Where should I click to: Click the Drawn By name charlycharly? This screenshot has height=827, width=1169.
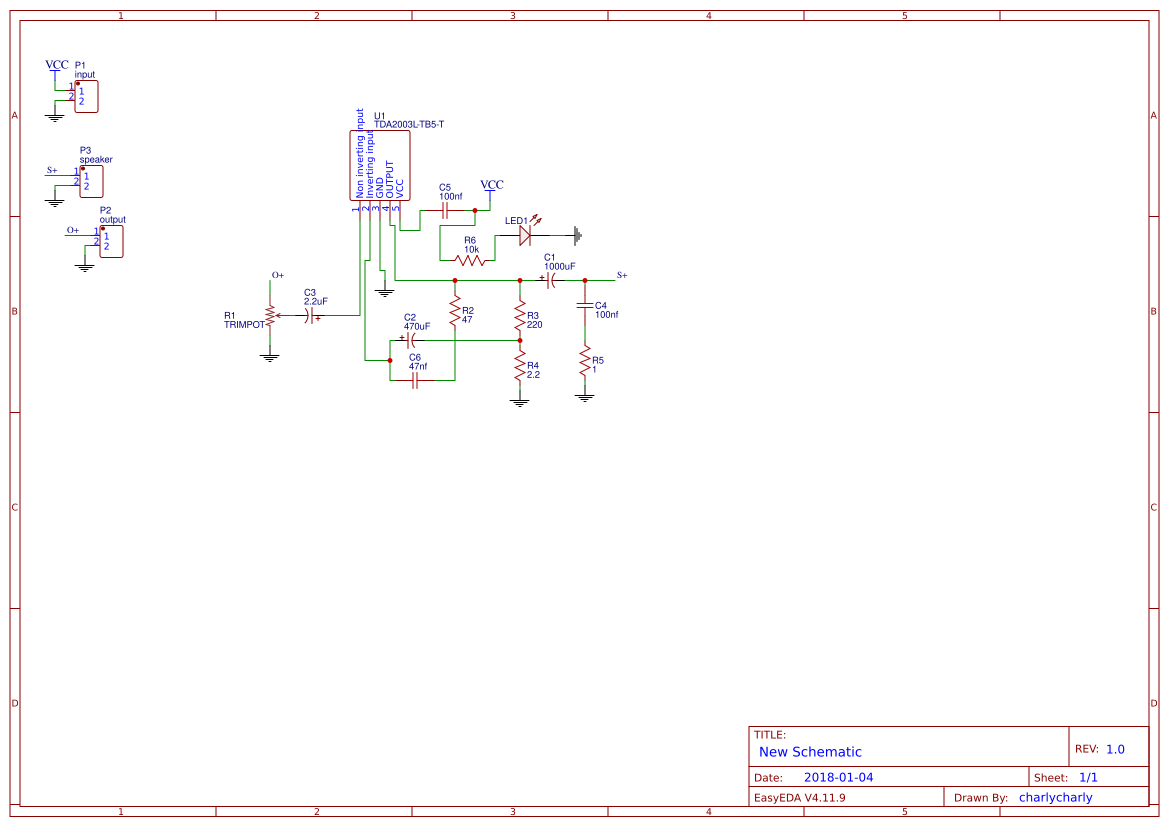click(x=1055, y=797)
